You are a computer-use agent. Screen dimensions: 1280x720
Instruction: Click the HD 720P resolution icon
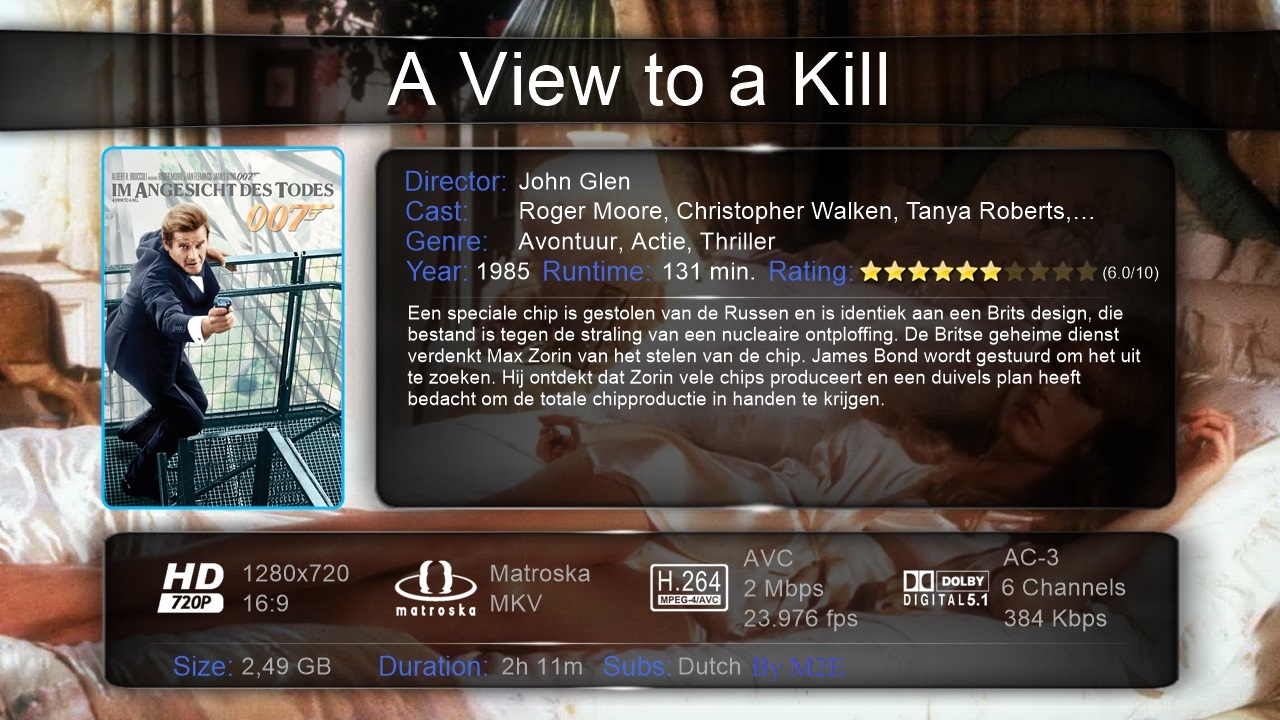point(192,587)
